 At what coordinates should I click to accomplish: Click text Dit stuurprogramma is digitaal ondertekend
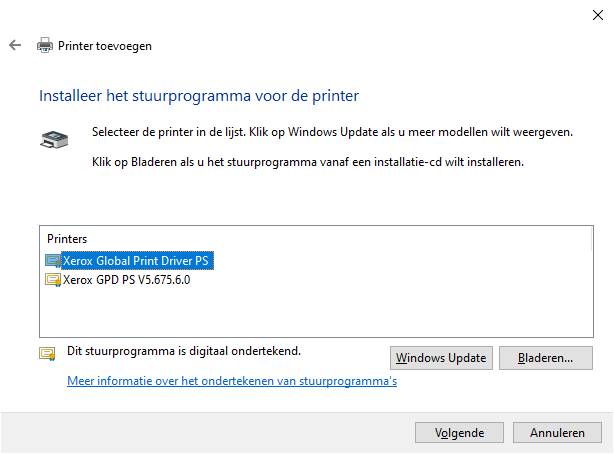pos(184,351)
